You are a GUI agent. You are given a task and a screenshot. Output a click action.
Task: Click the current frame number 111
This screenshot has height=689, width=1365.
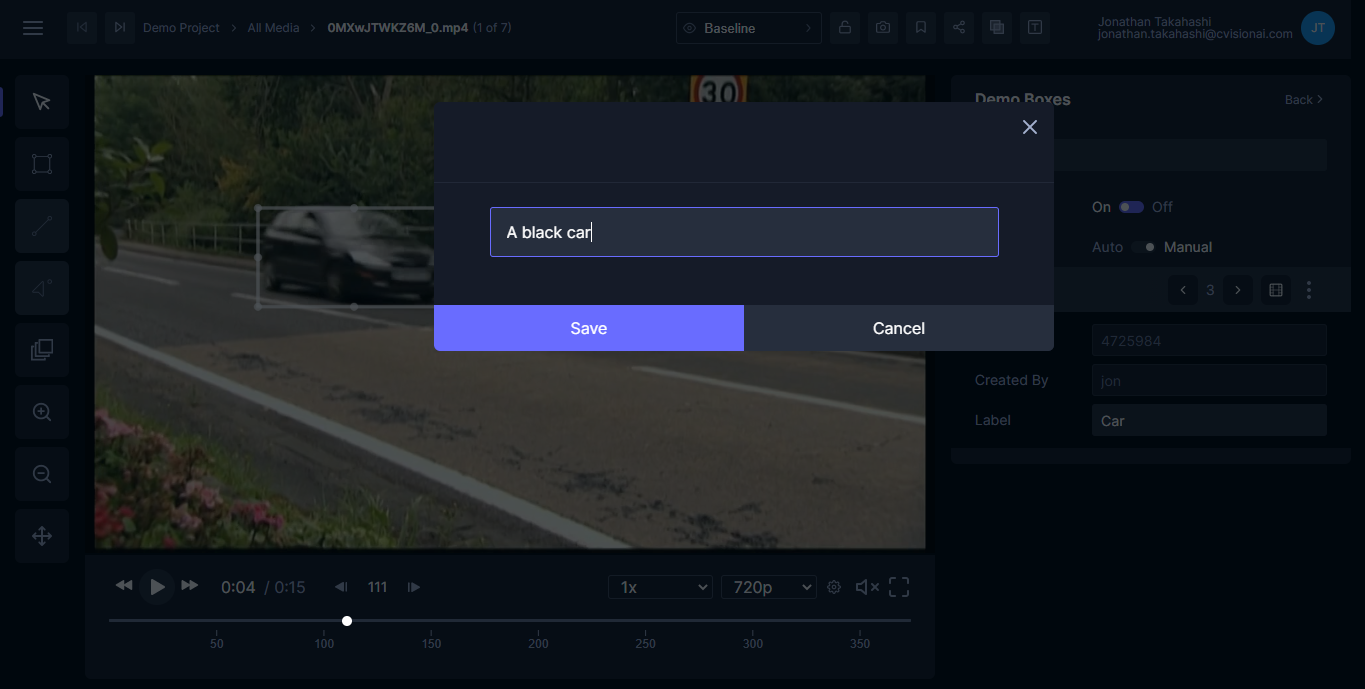(377, 587)
